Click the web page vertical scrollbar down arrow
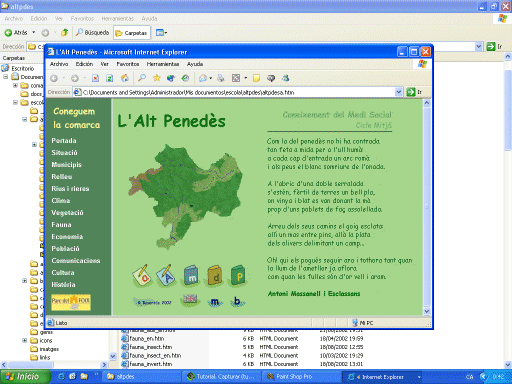The width and height of the screenshot is (512, 384). (427, 311)
